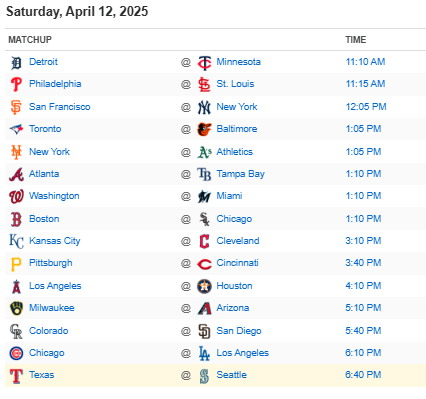Select the Athletics team link
Viewport: 426px width, 399px height.
click(235, 152)
